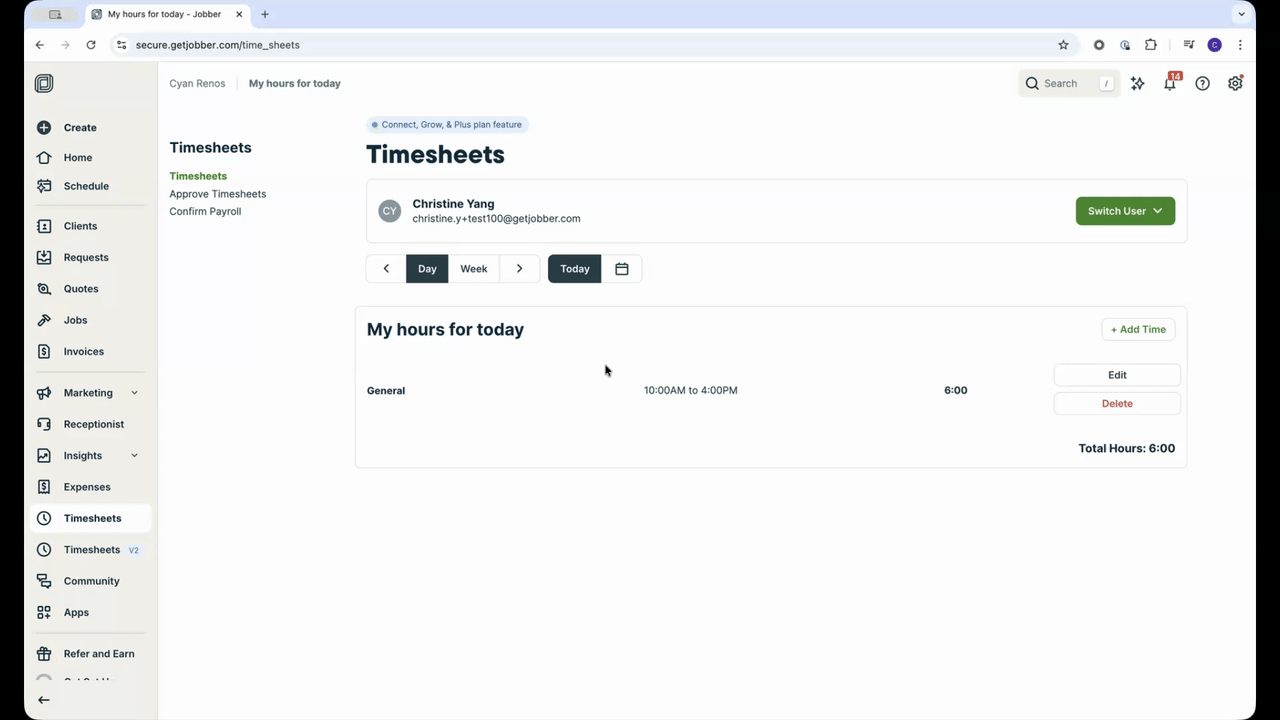Click the Add Time button

pos(1138,329)
